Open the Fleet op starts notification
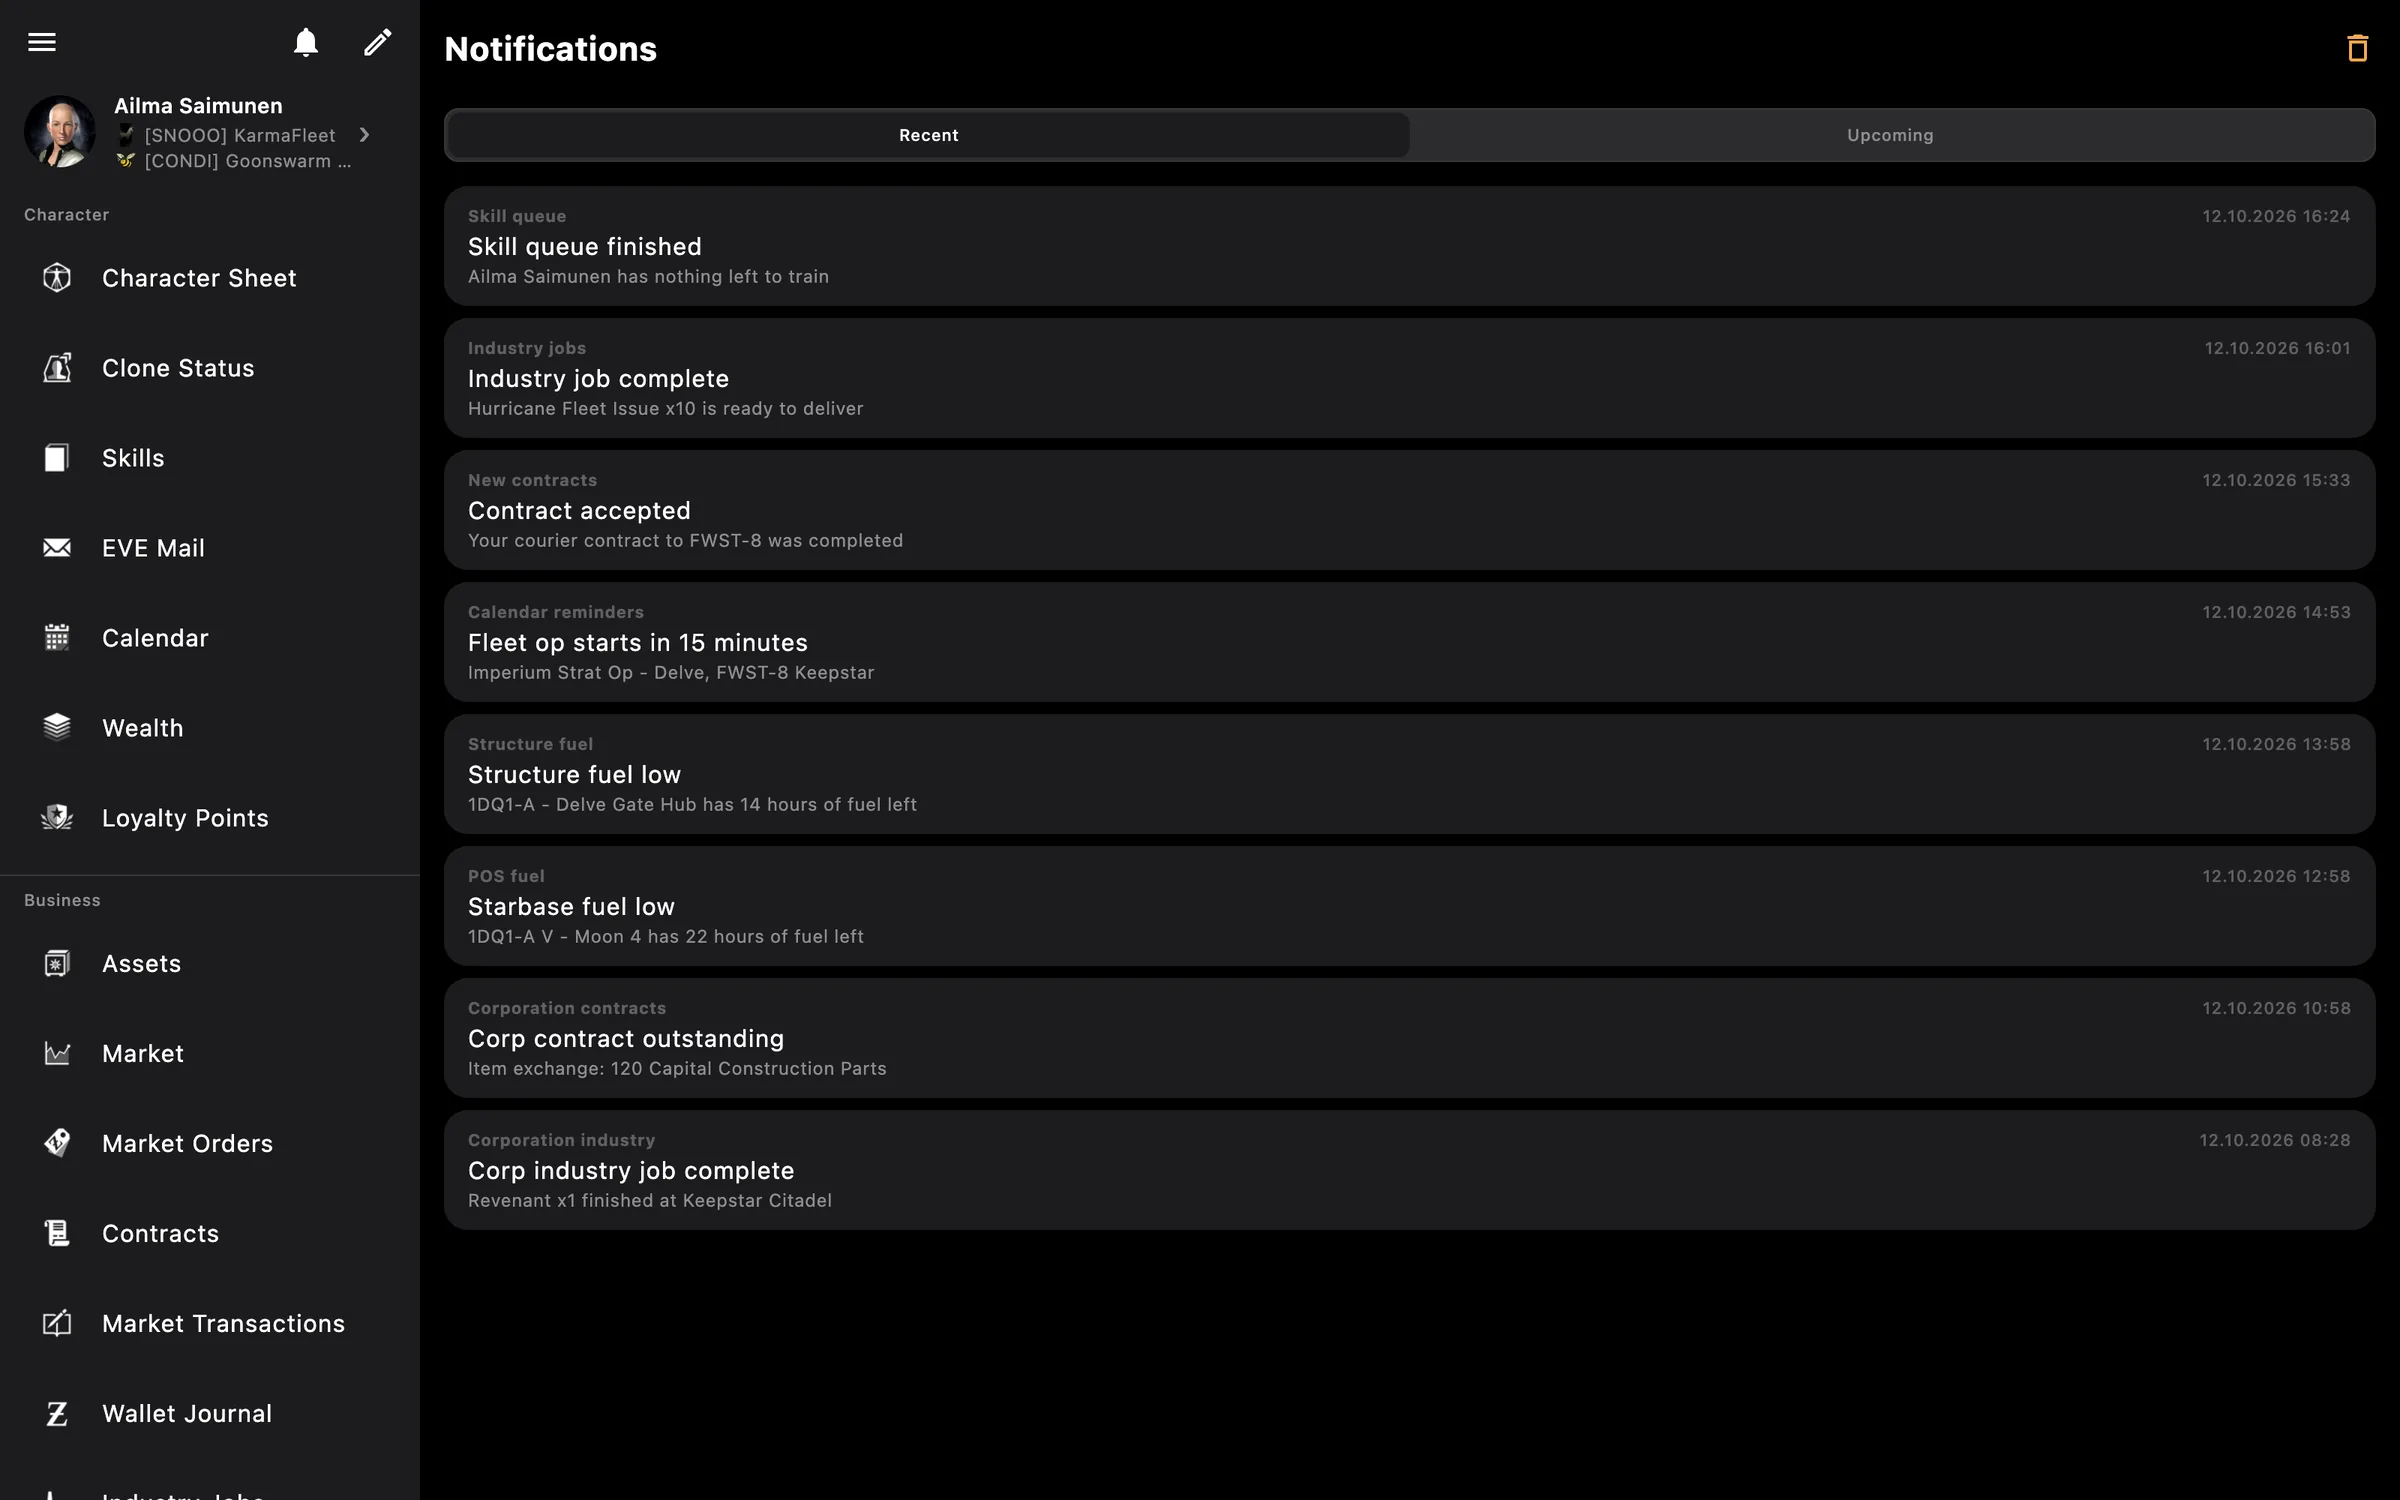 tap(1409, 642)
